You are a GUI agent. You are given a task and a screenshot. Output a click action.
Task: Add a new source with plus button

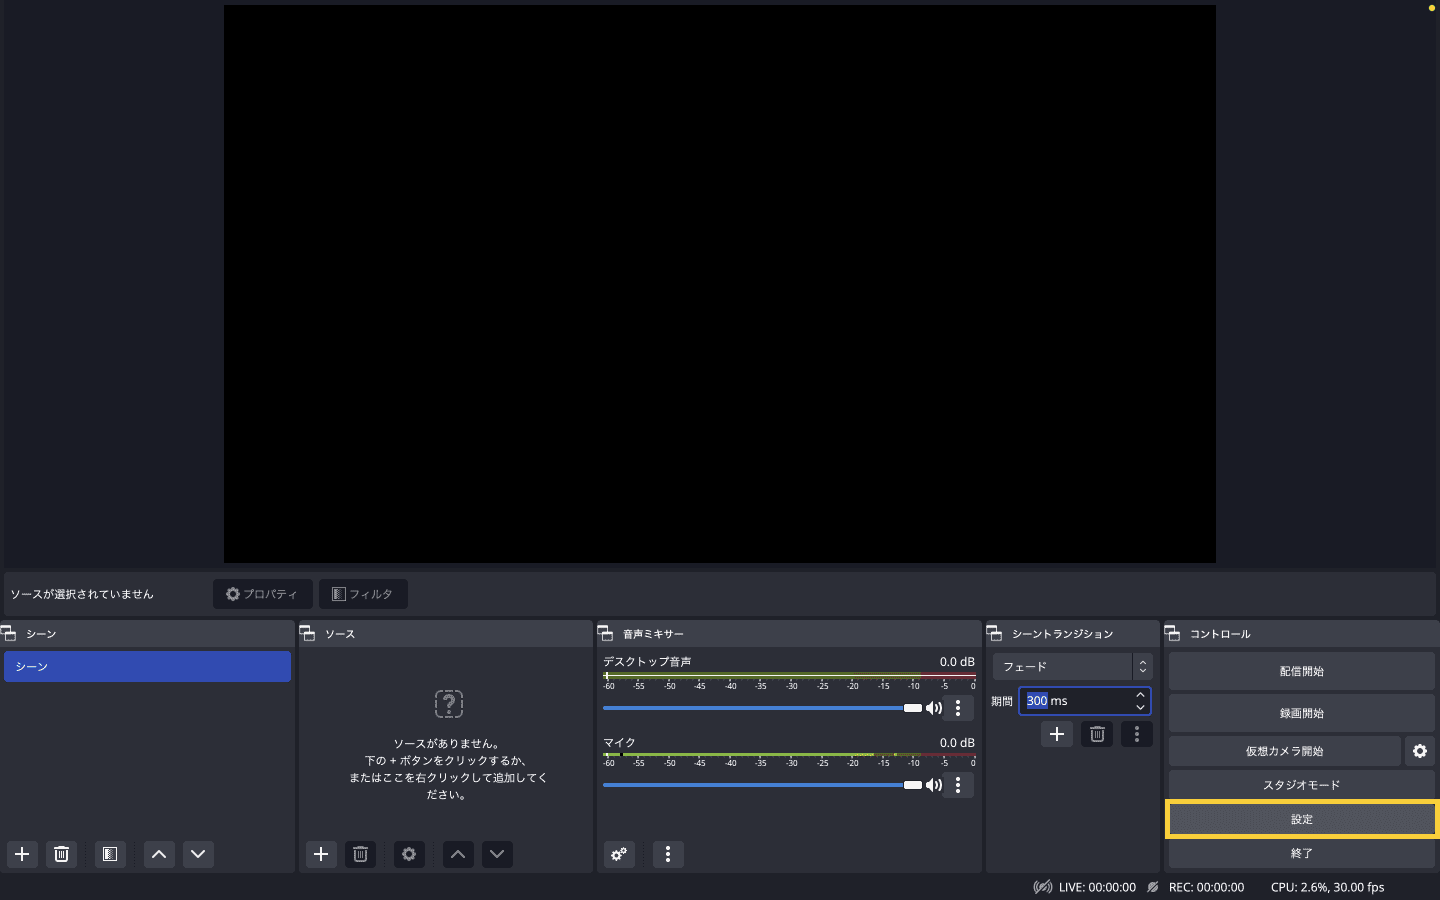coord(321,854)
